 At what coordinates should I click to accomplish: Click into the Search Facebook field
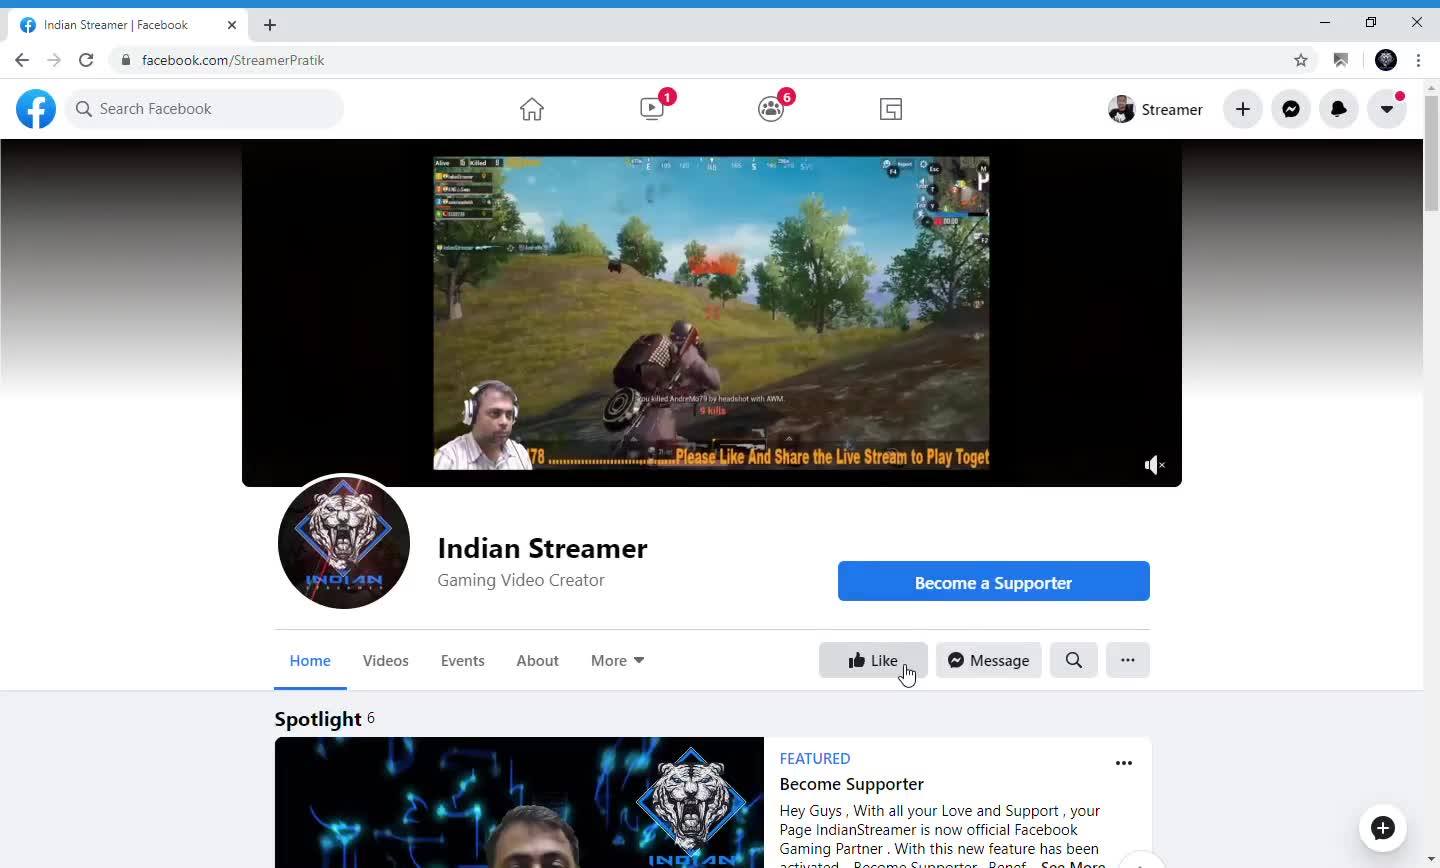click(205, 109)
